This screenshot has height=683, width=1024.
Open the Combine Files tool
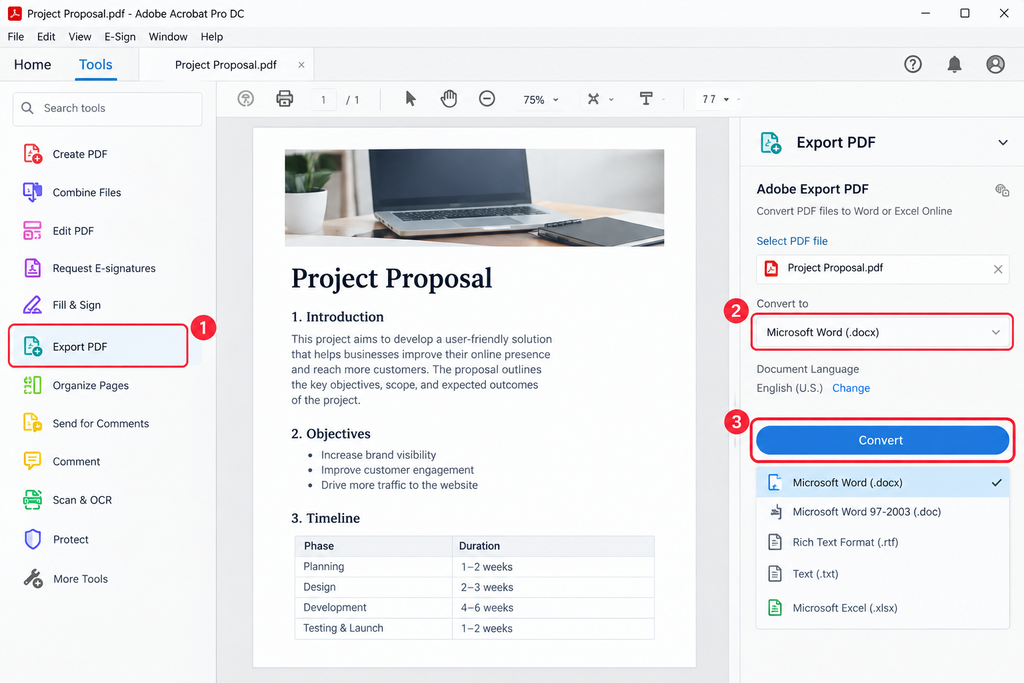click(72, 193)
